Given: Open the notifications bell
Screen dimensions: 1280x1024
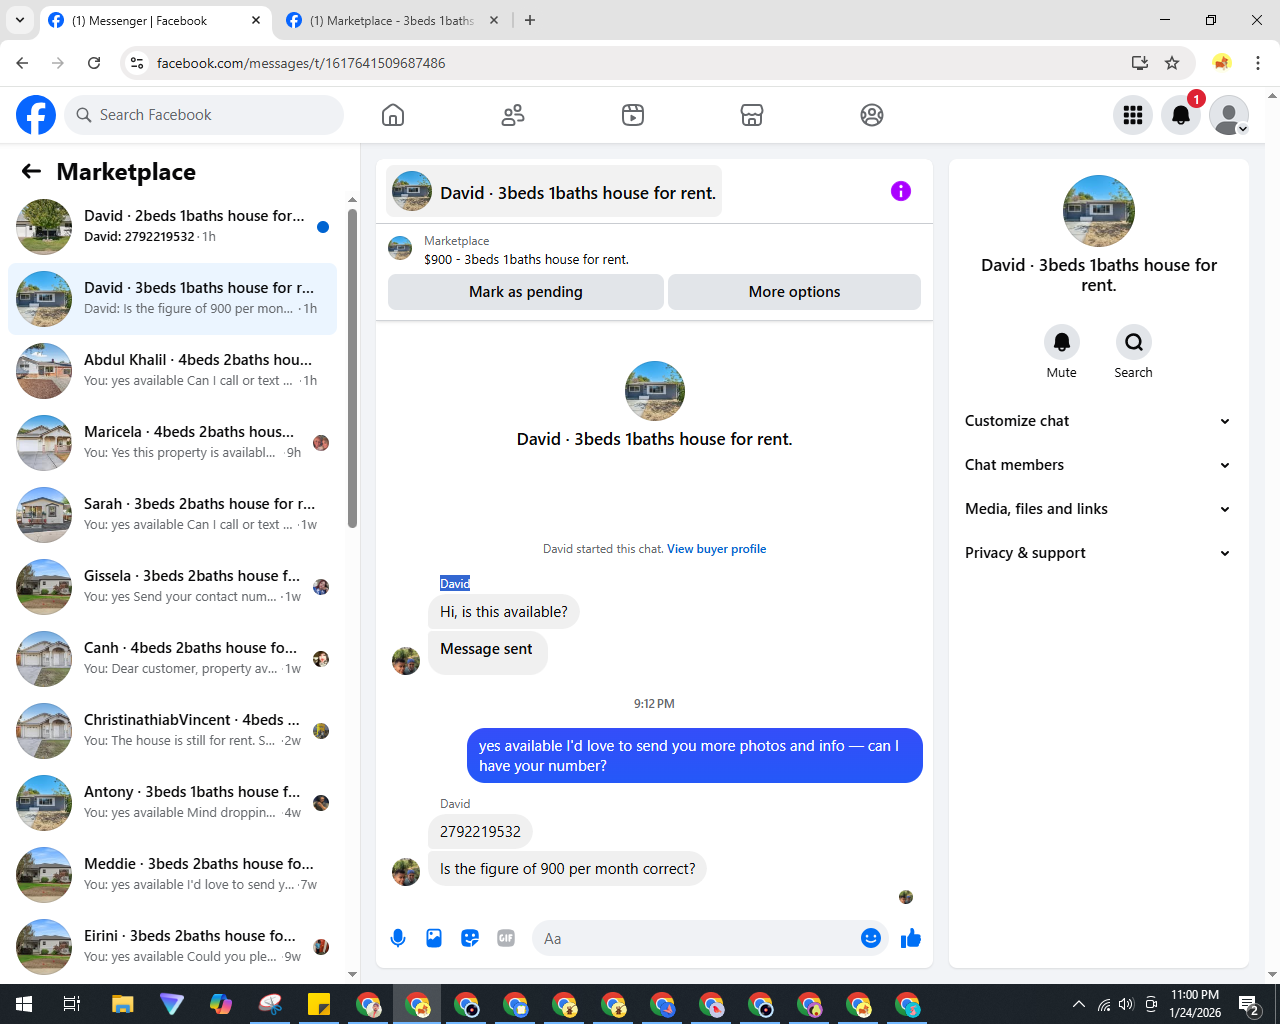Looking at the screenshot, I should click(1181, 115).
